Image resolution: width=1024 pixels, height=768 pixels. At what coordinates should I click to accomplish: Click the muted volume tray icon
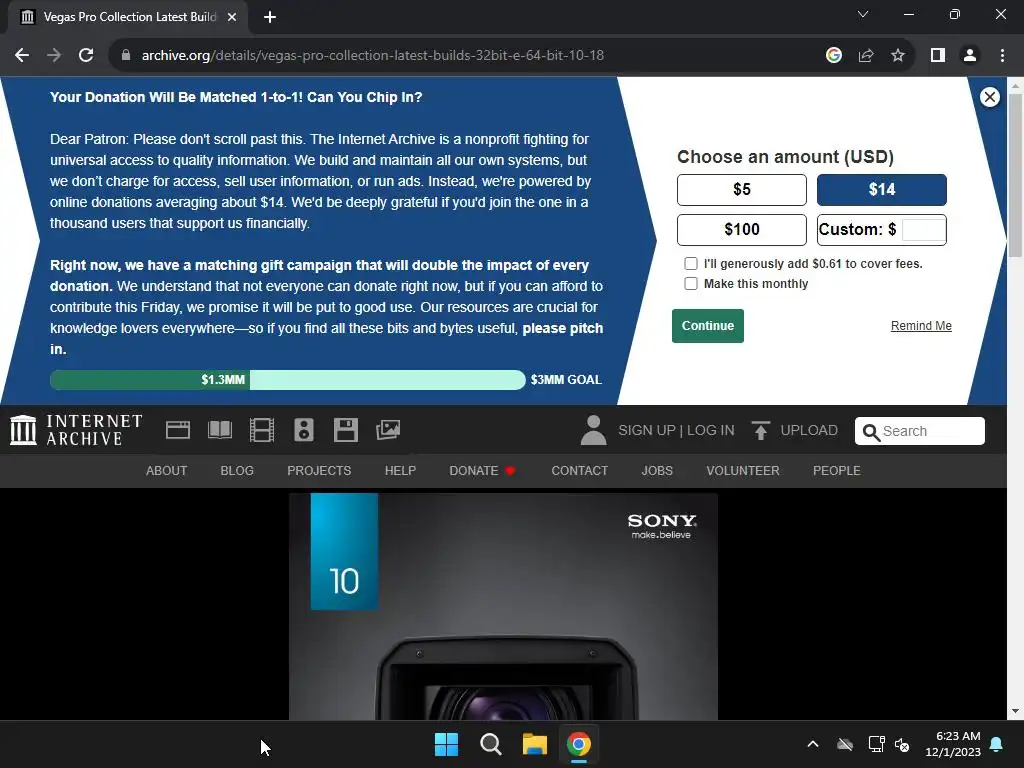pos(903,744)
